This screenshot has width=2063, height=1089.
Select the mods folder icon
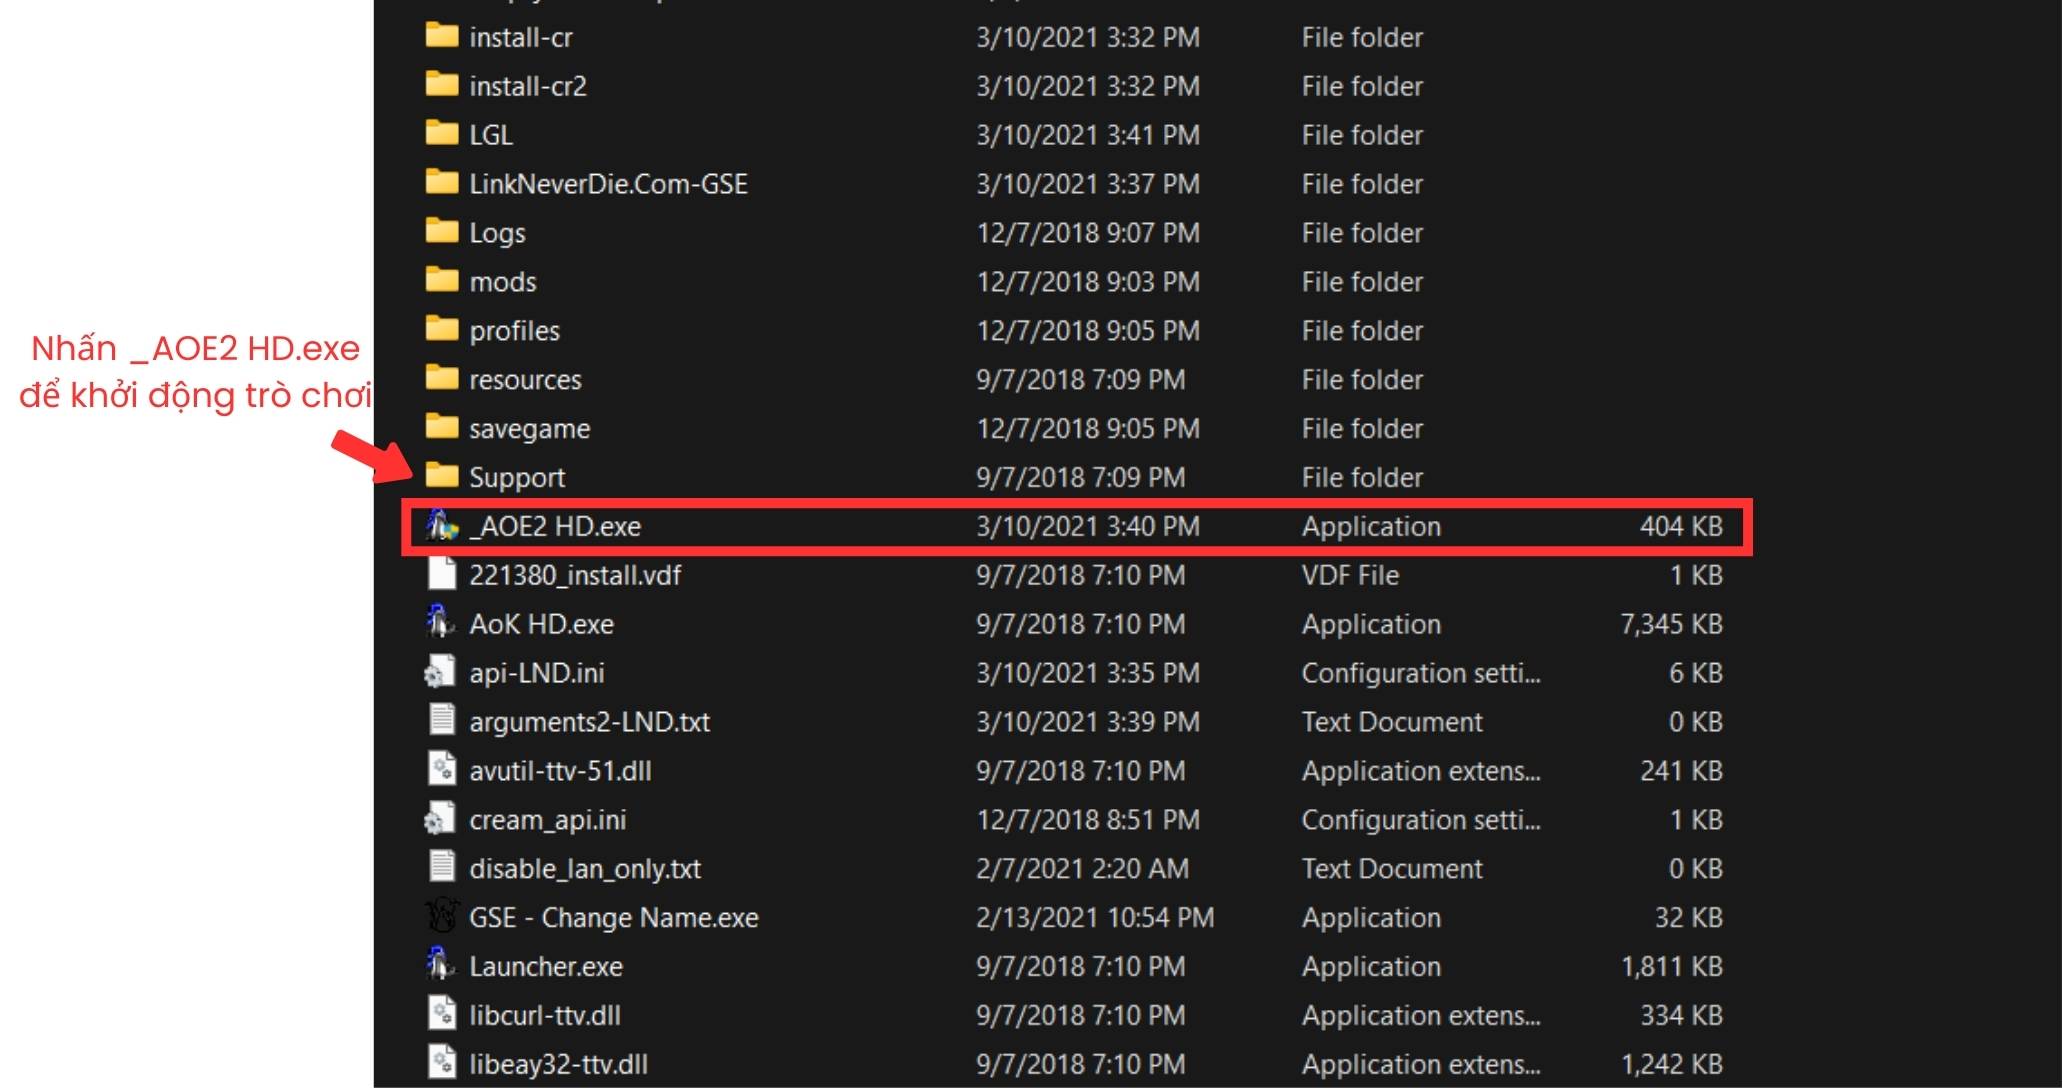click(441, 281)
